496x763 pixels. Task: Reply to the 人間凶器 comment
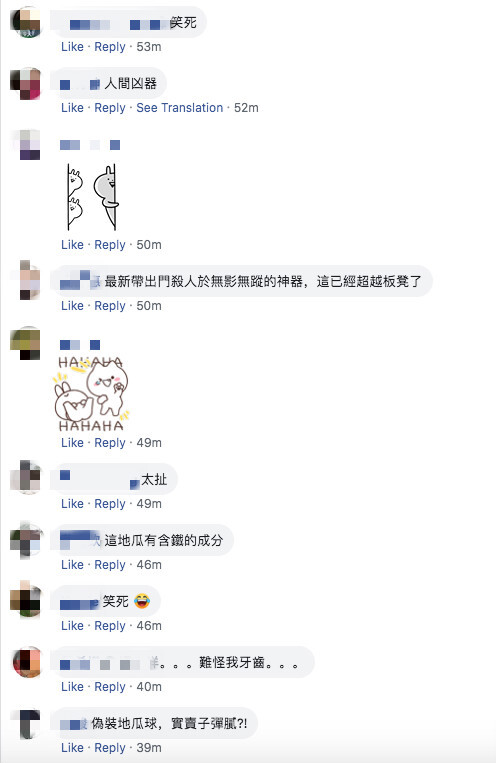tap(110, 108)
